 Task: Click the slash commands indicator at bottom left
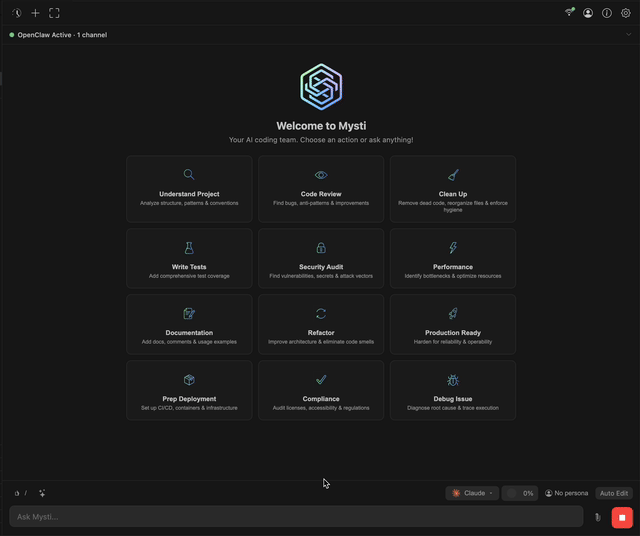tap(21, 493)
